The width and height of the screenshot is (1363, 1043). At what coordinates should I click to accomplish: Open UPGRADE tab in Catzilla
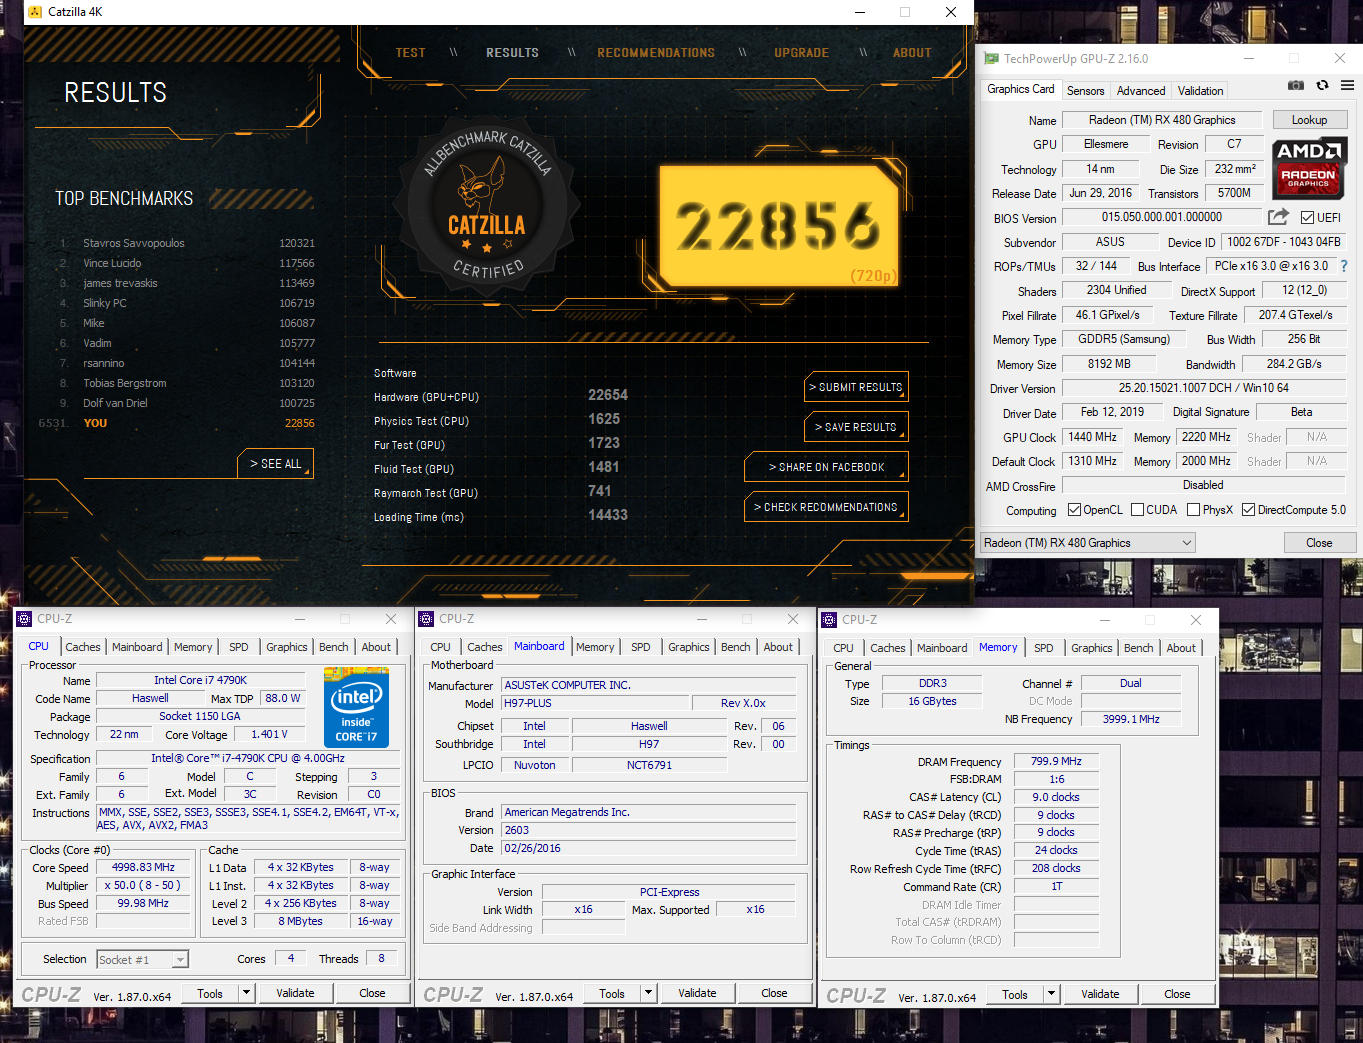pyautogui.click(x=801, y=53)
